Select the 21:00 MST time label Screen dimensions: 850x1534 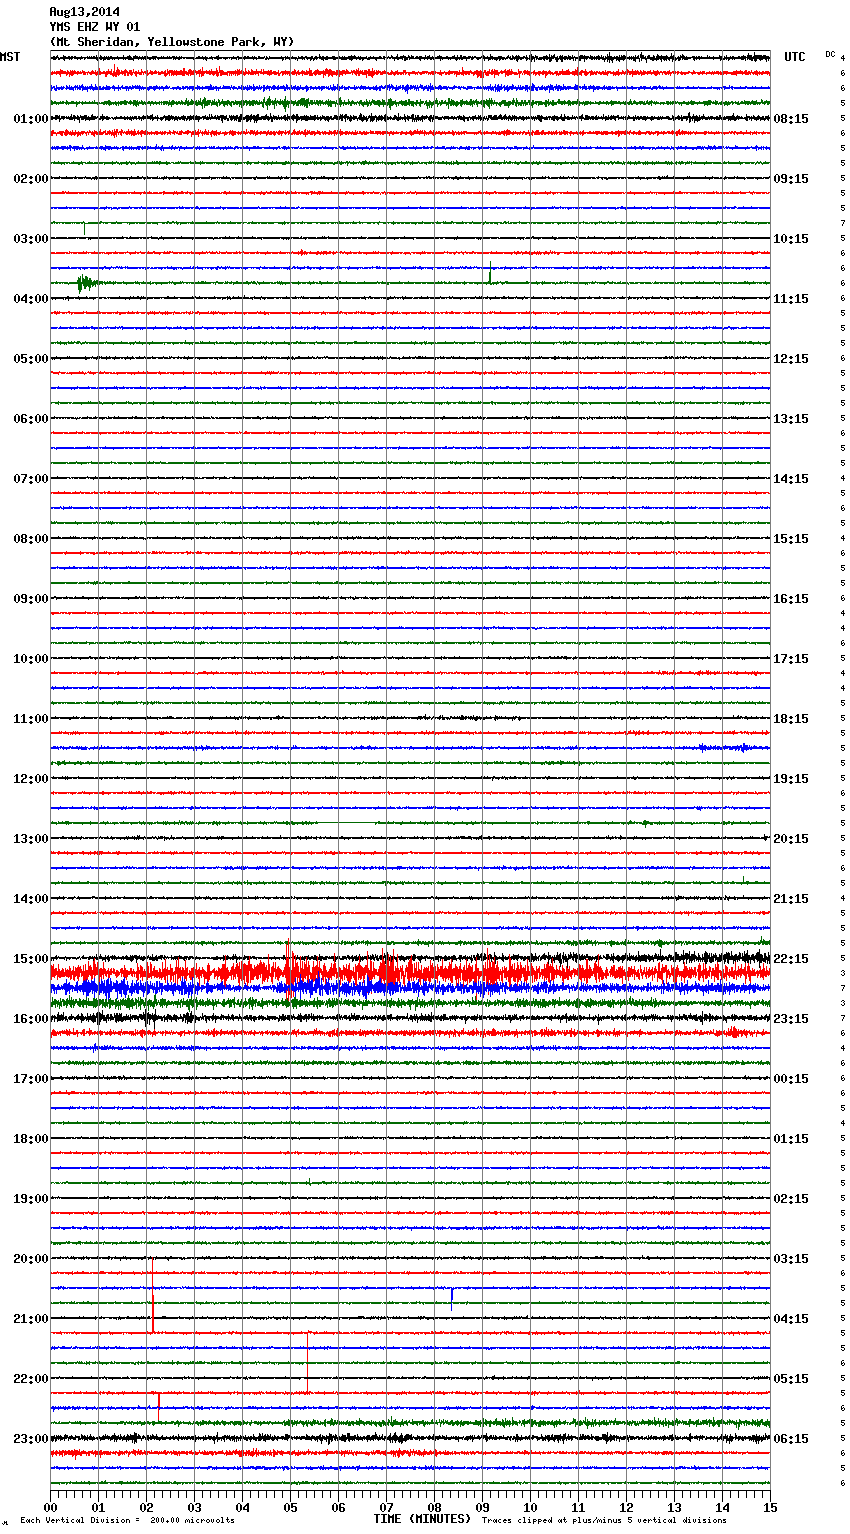coord(31,1319)
